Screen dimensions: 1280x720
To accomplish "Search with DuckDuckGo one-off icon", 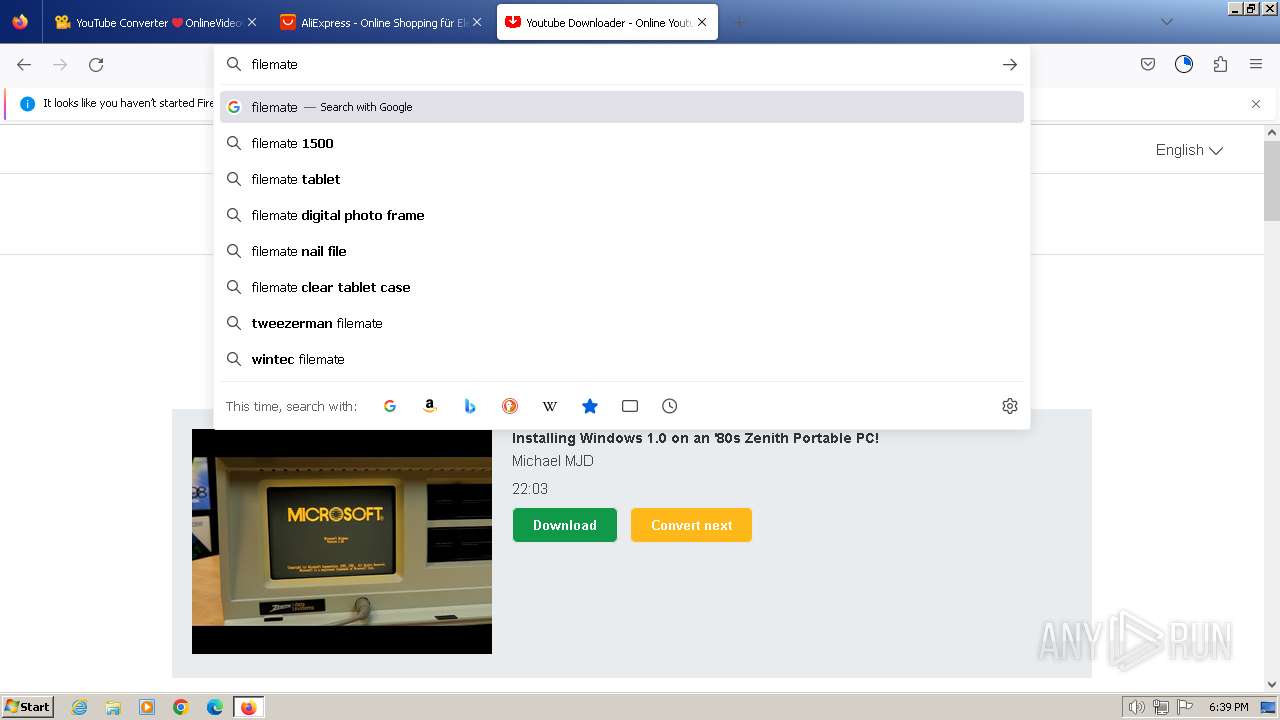I will 510,406.
